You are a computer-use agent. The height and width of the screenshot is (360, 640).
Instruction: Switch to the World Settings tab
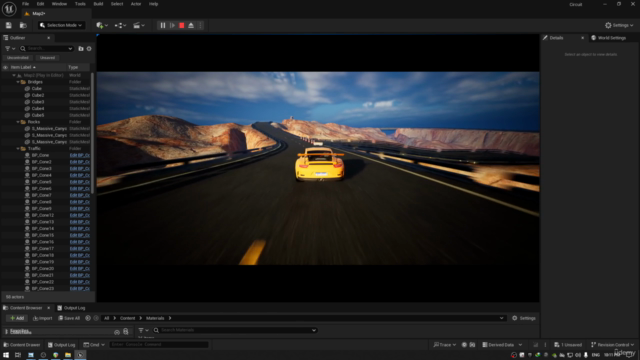(x=609, y=38)
